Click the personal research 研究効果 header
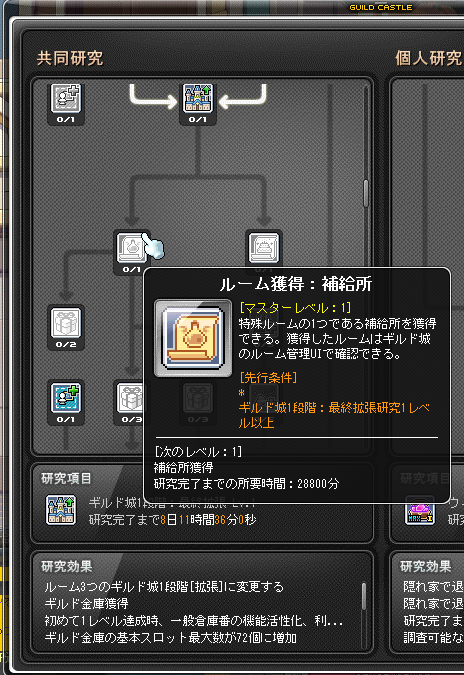Screen dimensions: 464x675 [x=425, y=566]
